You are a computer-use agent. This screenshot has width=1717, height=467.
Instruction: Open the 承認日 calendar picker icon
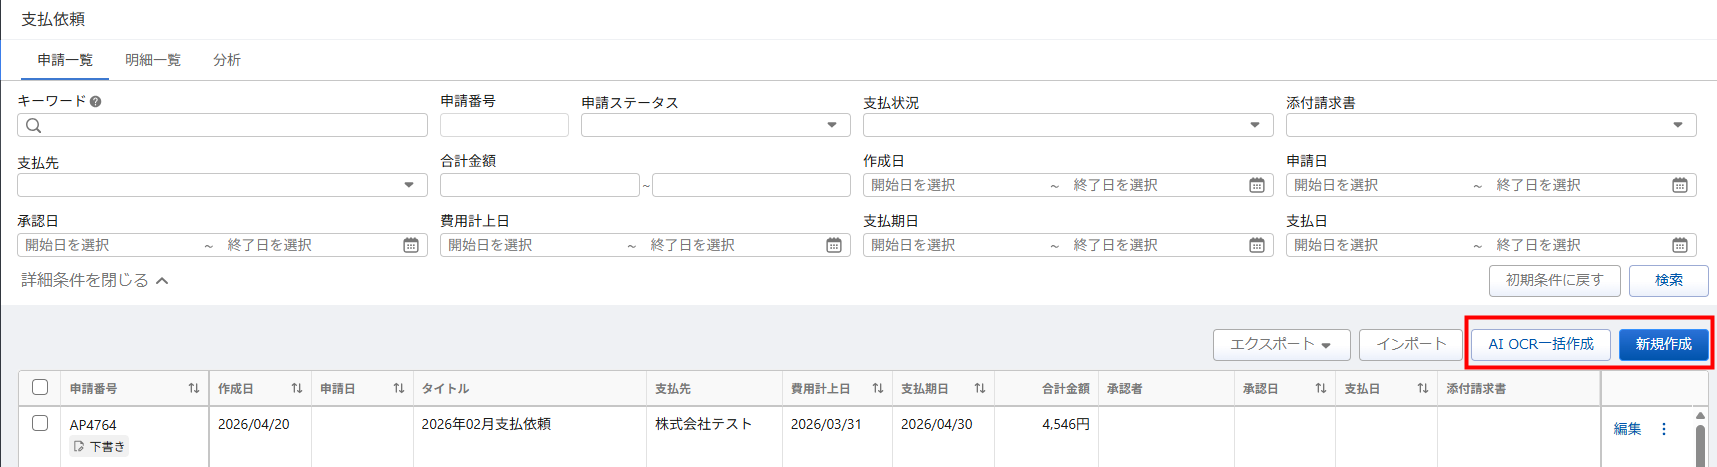(x=410, y=245)
